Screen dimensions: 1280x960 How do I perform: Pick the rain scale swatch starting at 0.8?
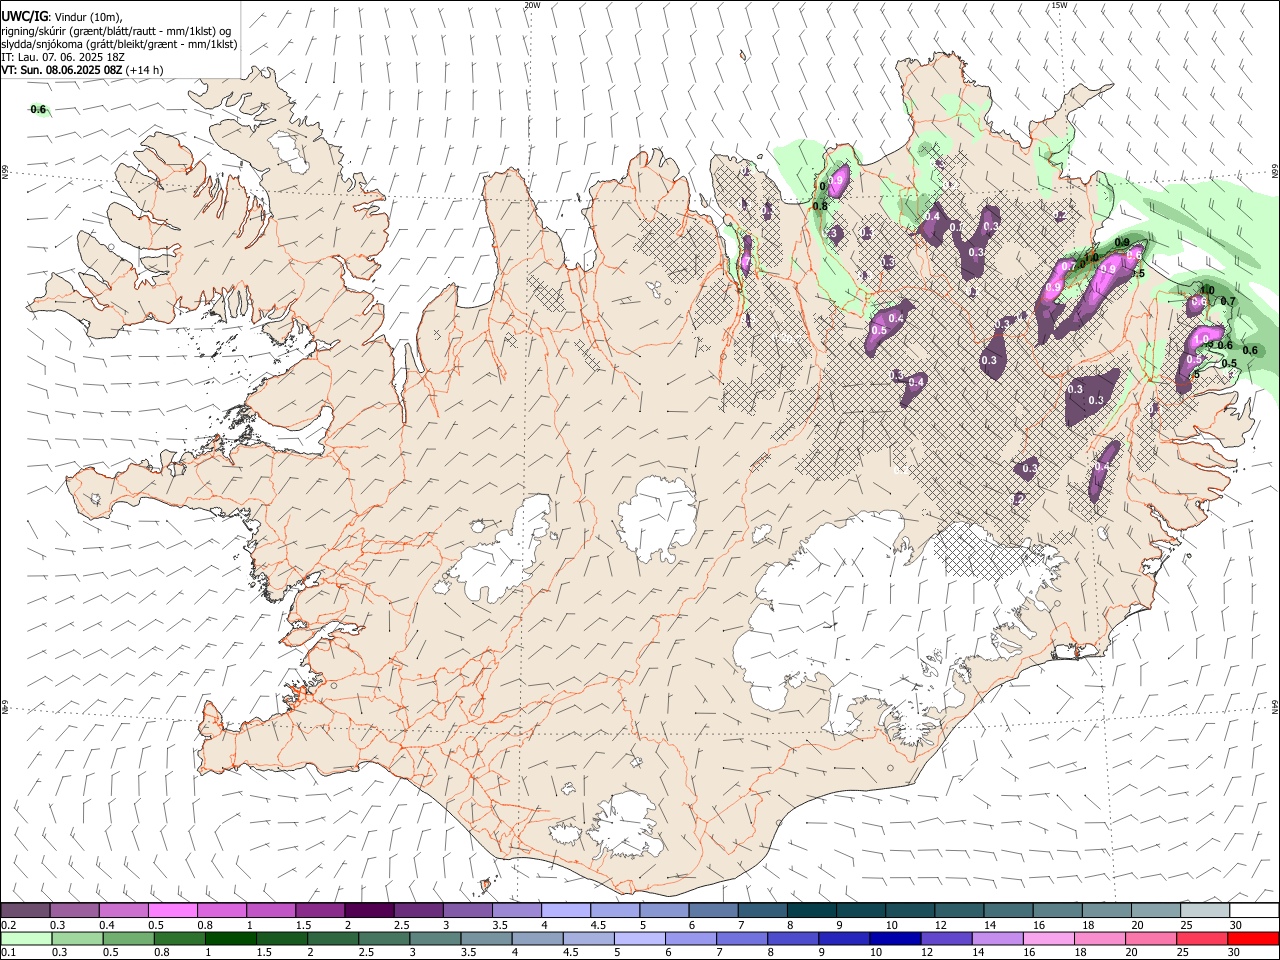[179, 939]
